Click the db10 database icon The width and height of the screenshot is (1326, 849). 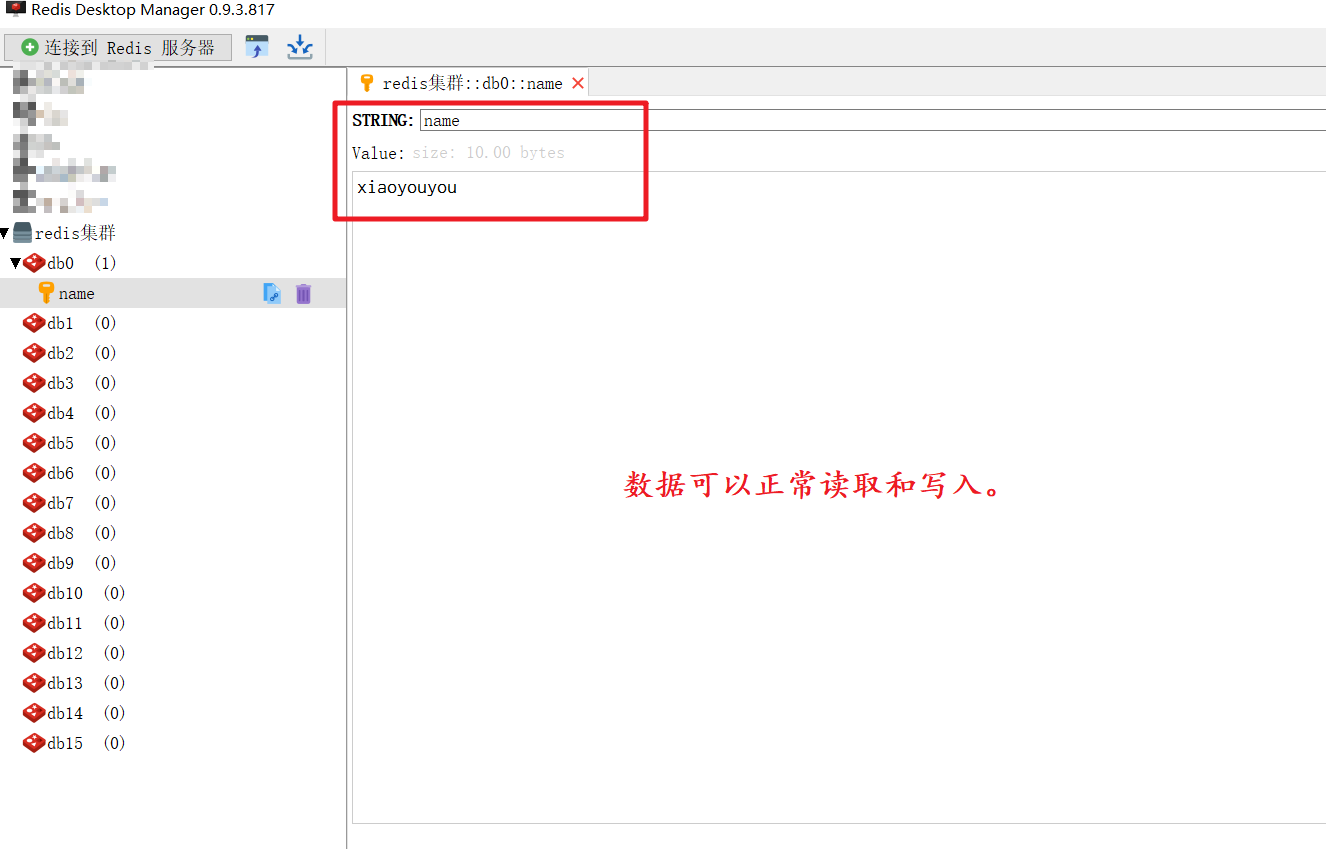click(x=34, y=593)
